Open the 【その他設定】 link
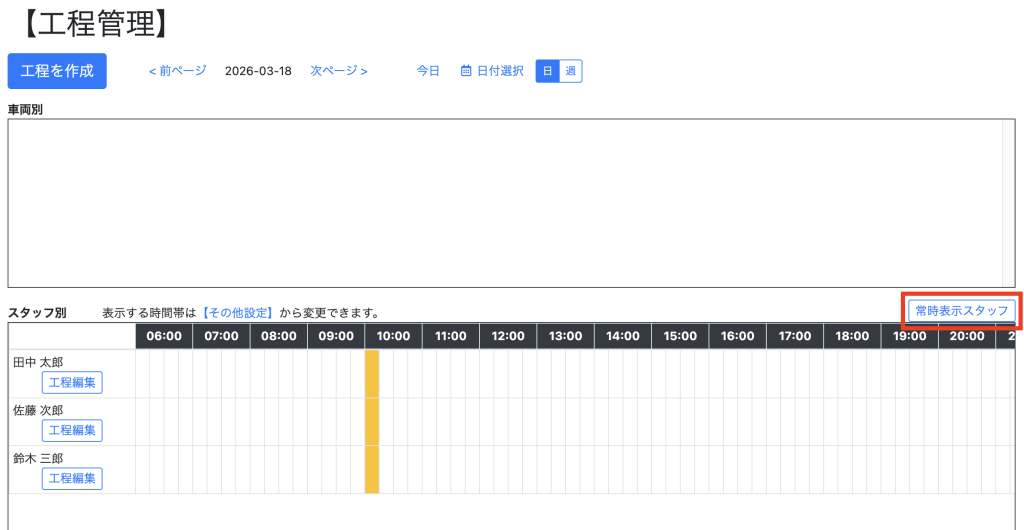Screen dimensions: 1024x530 point(238,313)
